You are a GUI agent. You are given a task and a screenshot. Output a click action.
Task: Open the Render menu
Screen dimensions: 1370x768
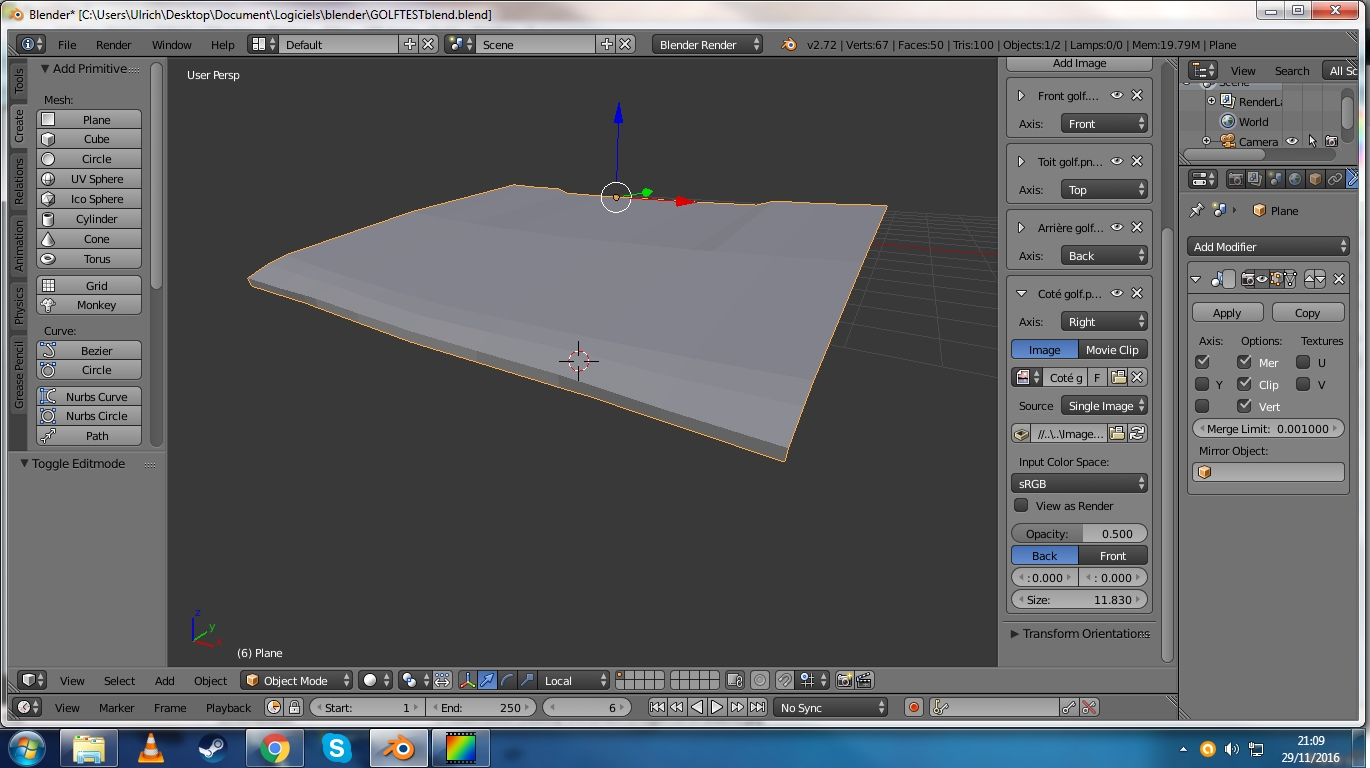click(x=113, y=45)
